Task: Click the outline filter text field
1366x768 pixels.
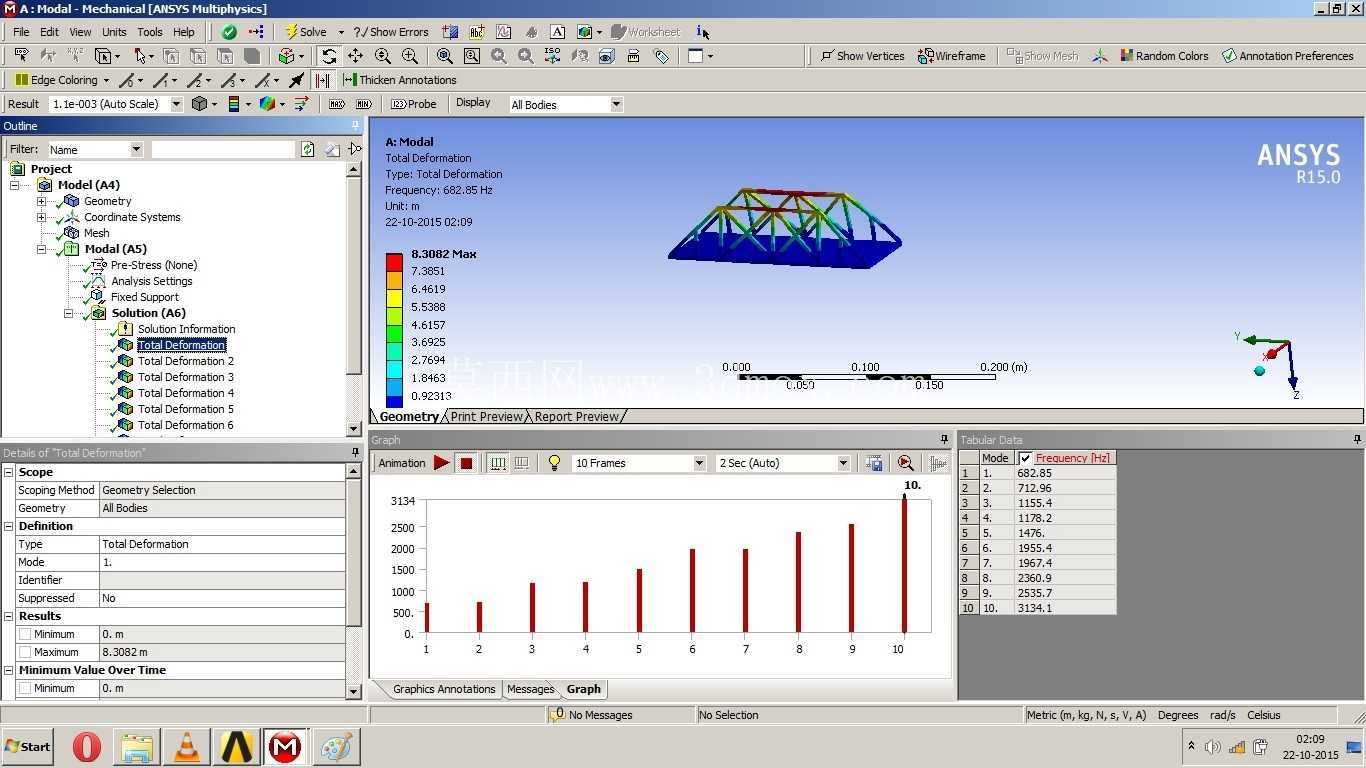Action: point(223,149)
